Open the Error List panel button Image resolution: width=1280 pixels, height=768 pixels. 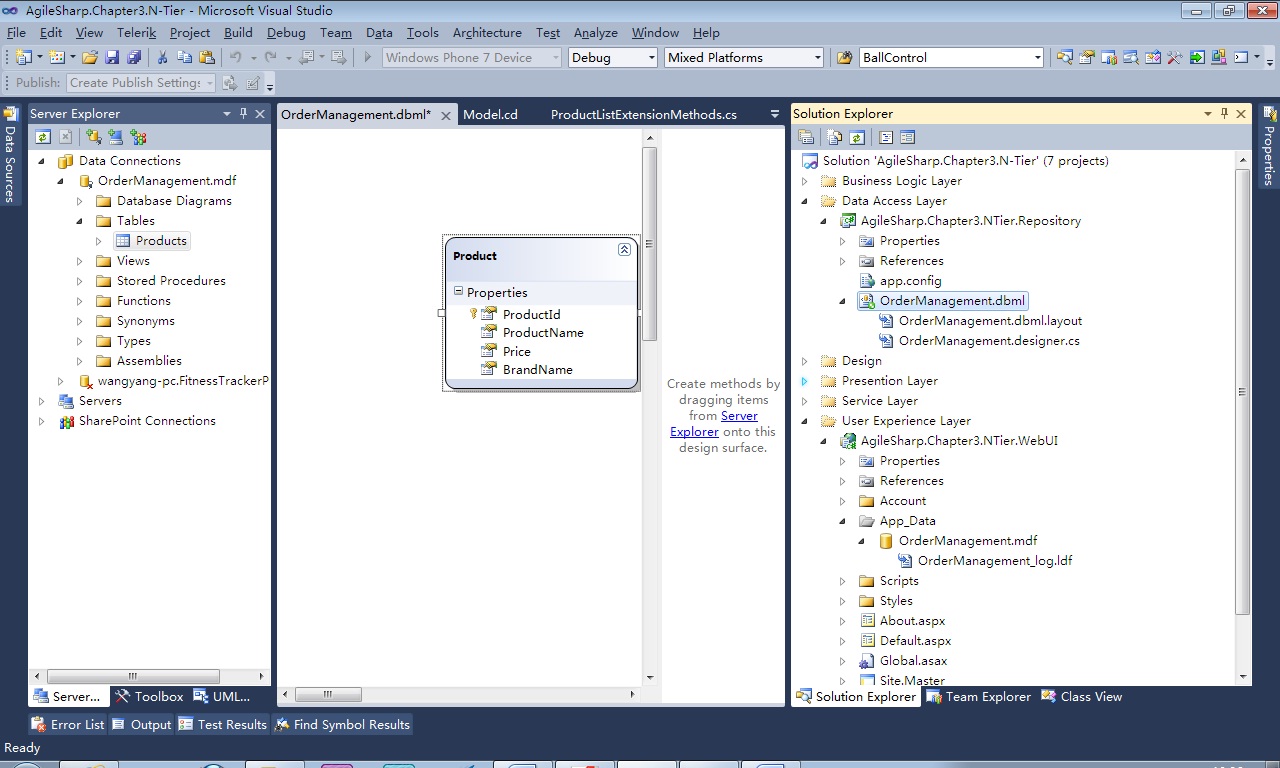(68, 724)
